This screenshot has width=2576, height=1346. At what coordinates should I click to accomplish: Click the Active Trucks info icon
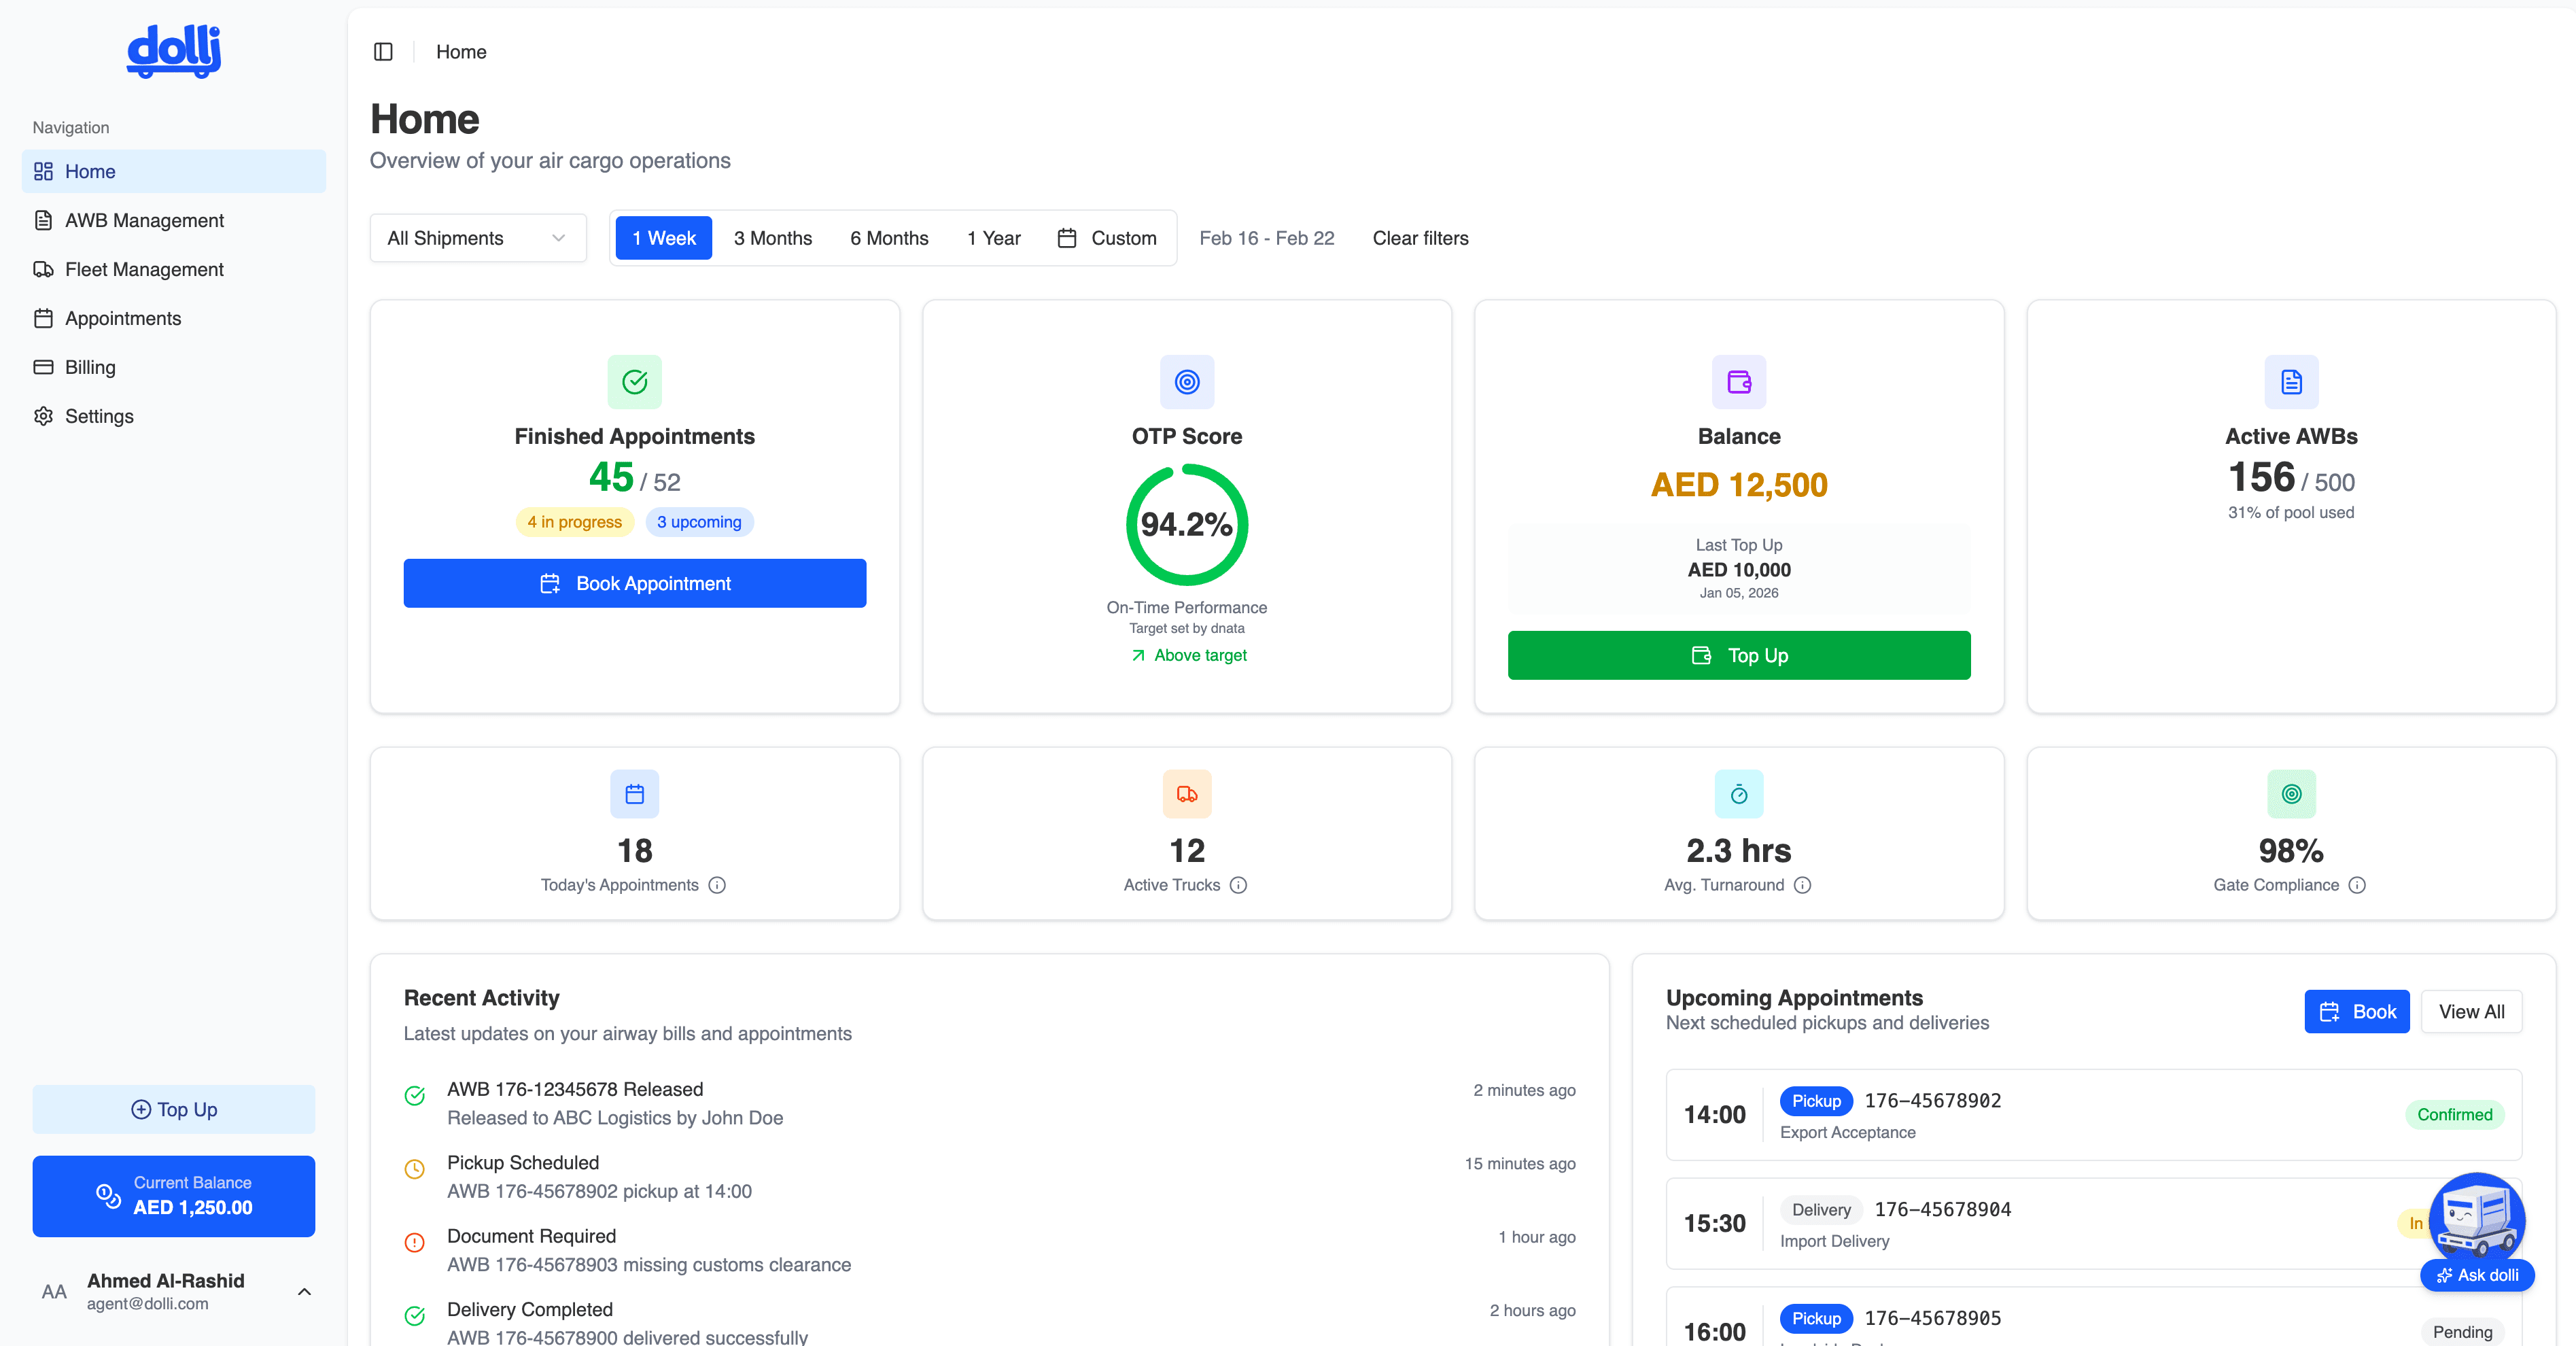point(1239,886)
